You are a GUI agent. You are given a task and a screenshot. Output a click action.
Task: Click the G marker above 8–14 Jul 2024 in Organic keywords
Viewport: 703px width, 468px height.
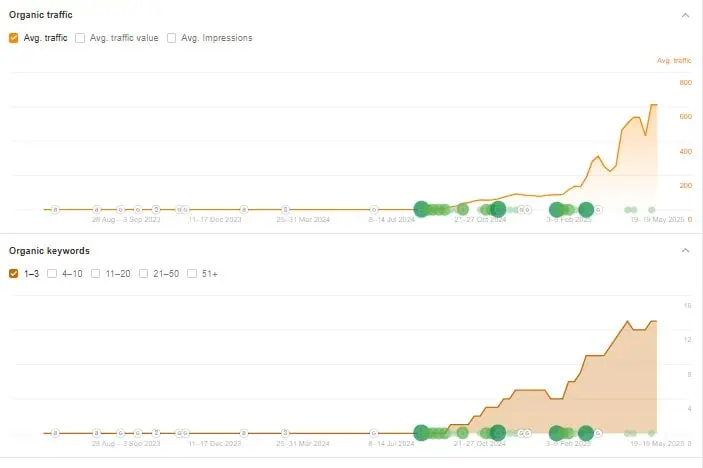point(374,433)
